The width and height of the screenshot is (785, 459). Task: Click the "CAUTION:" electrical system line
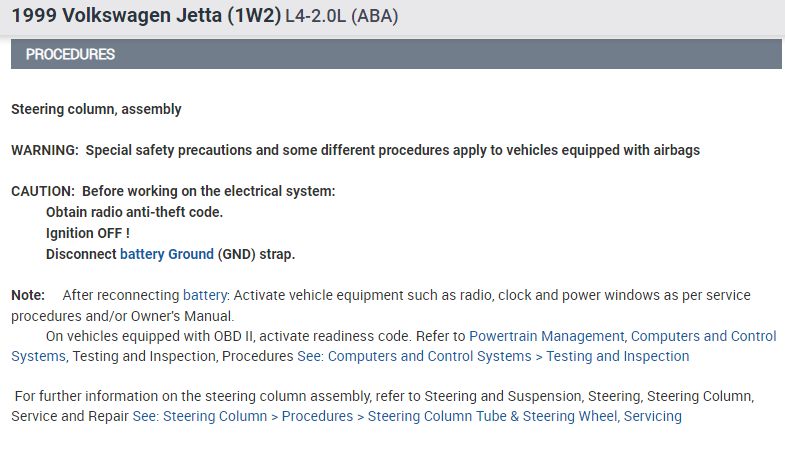point(173,191)
